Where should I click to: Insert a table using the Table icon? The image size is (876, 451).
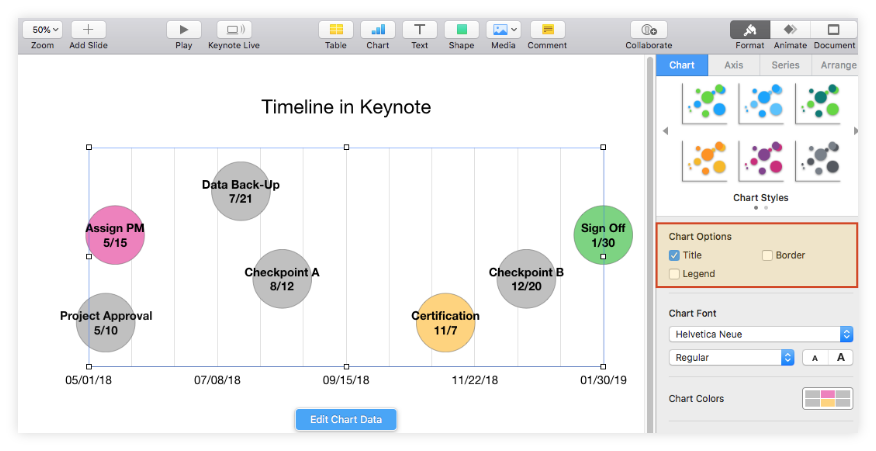[336, 30]
